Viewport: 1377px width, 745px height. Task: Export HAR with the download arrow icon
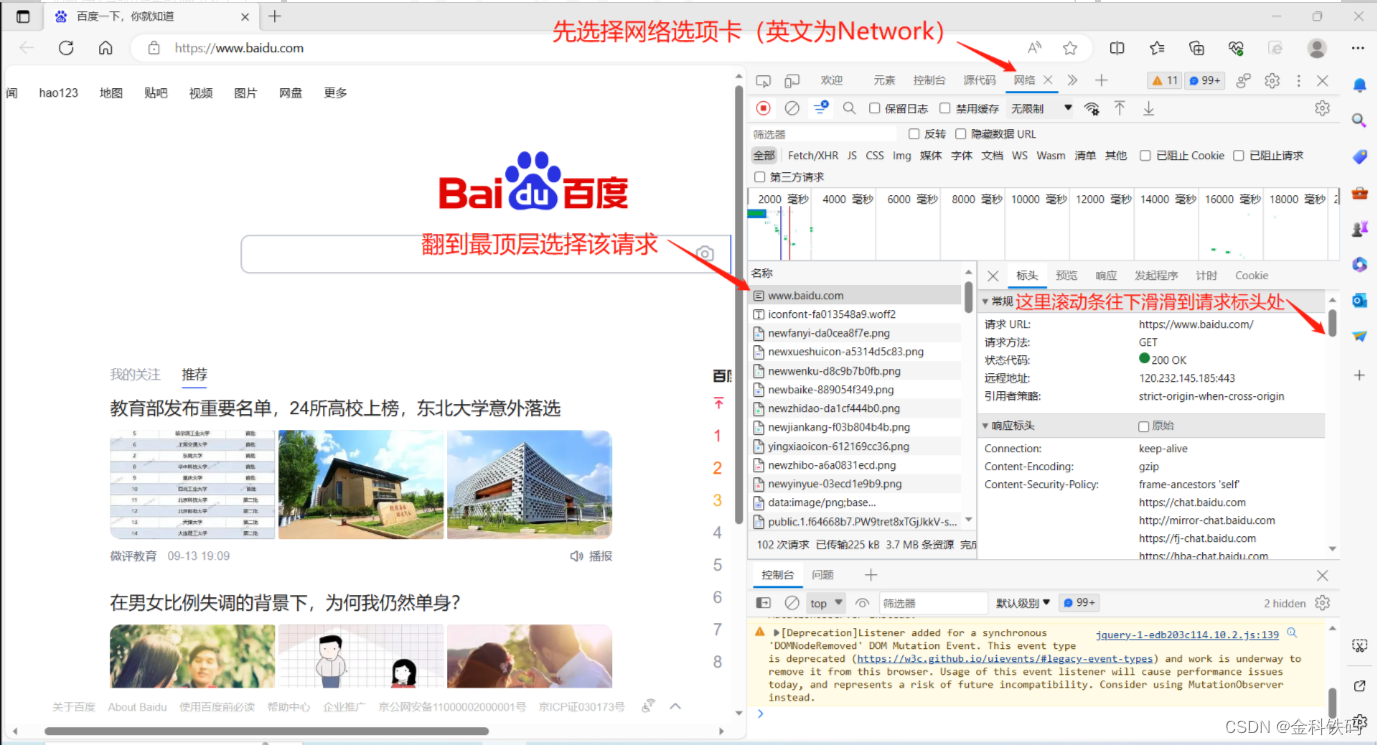click(x=1148, y=108)
